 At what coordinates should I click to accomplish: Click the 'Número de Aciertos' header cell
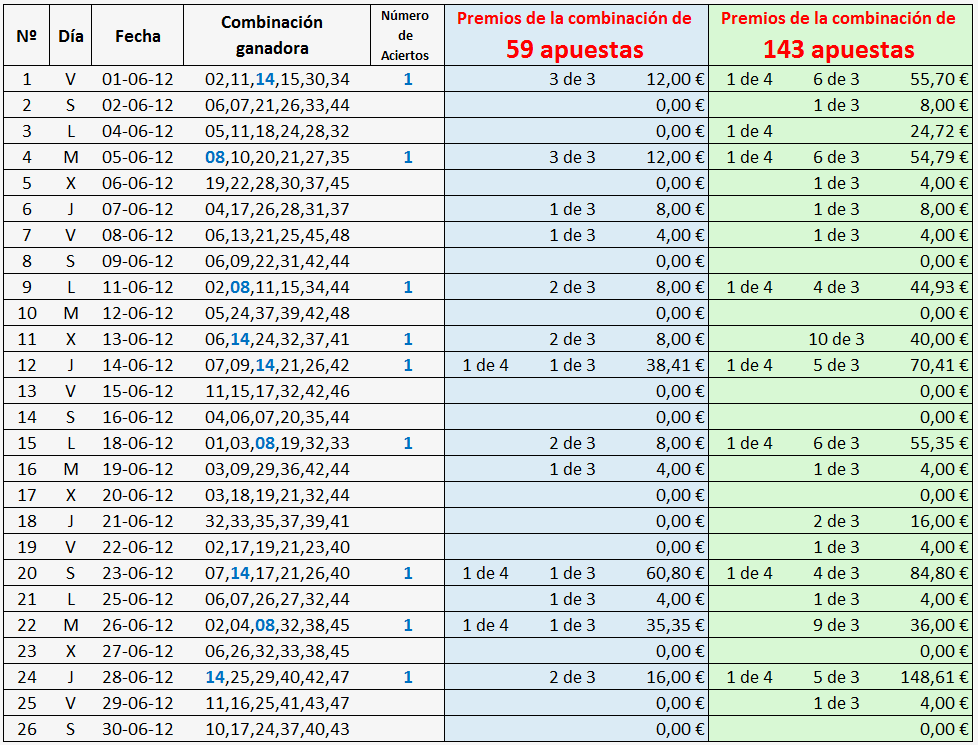406,35
